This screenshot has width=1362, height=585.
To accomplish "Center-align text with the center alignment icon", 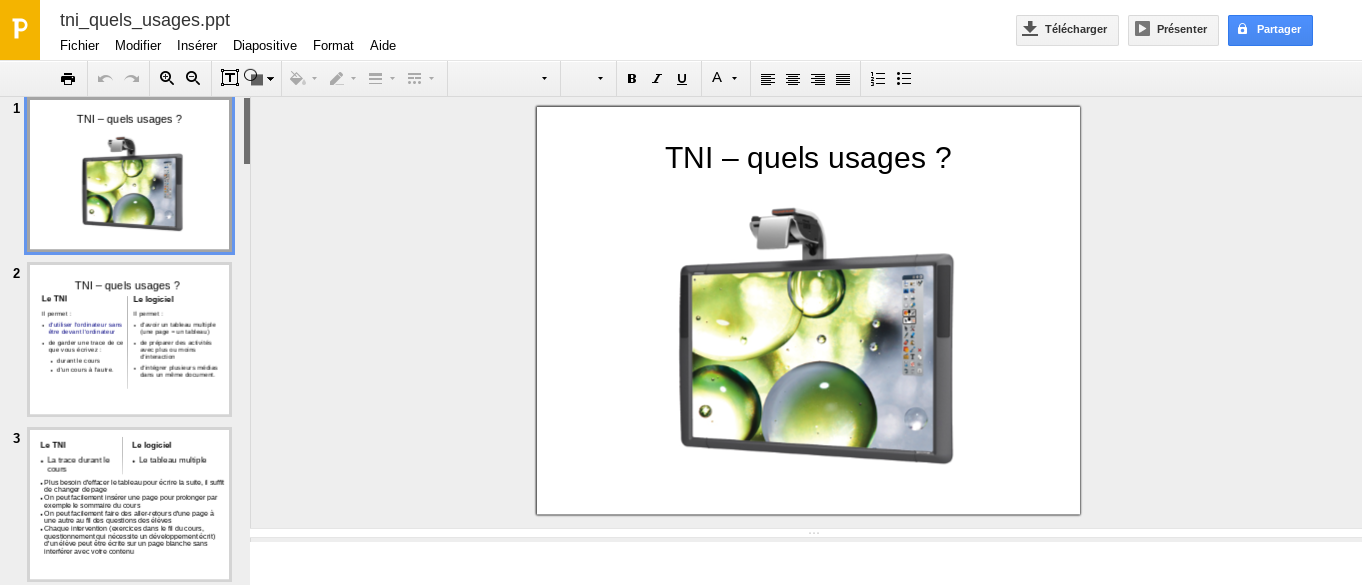I will pyautogui.click(x=793, y=79).
